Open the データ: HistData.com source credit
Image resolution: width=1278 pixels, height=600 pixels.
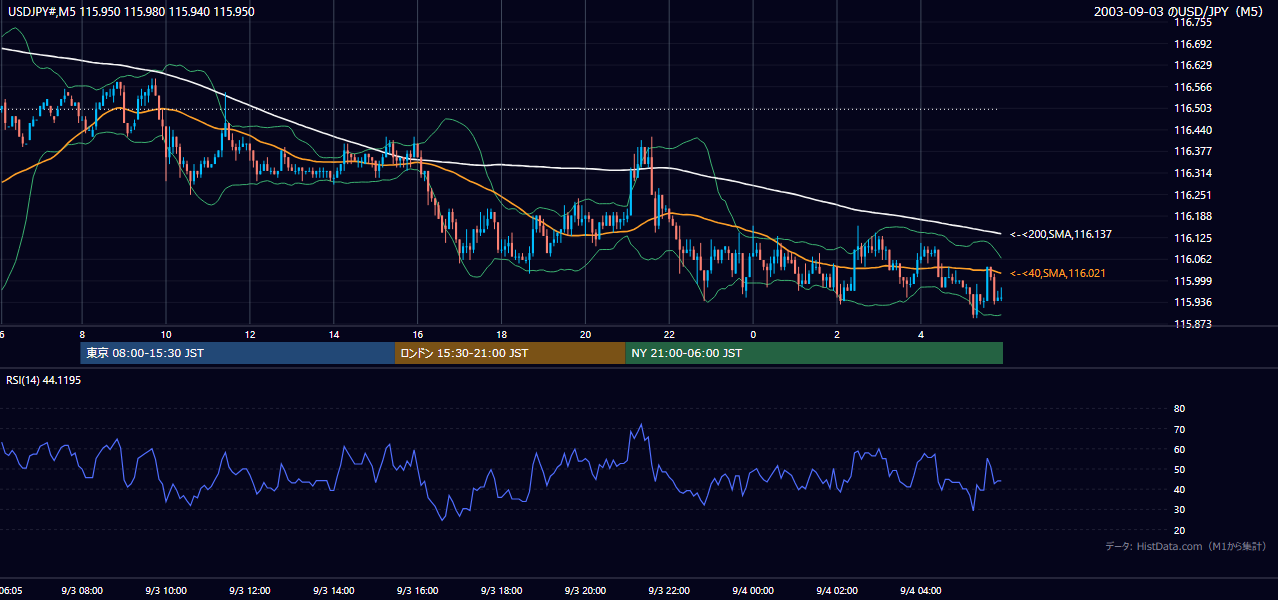pyautogui.click(x=1186, y=546)
